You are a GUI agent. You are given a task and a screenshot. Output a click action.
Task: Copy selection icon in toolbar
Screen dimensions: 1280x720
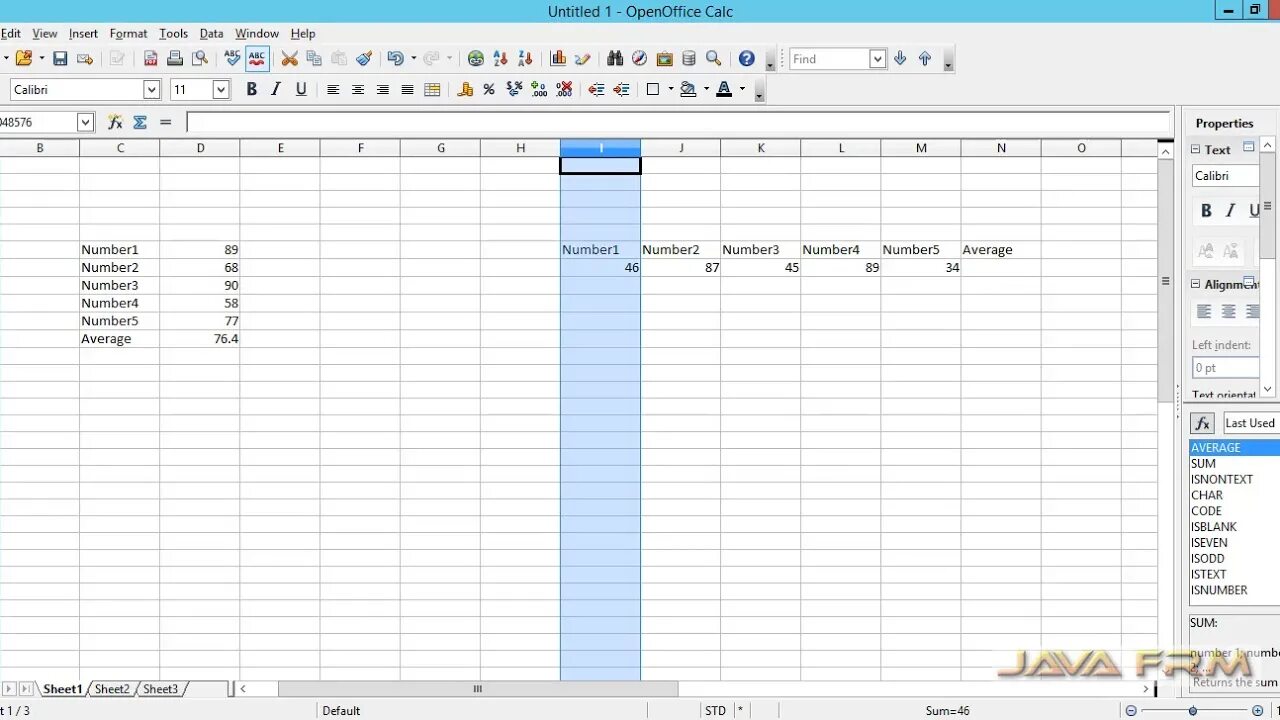coord(314,59)
